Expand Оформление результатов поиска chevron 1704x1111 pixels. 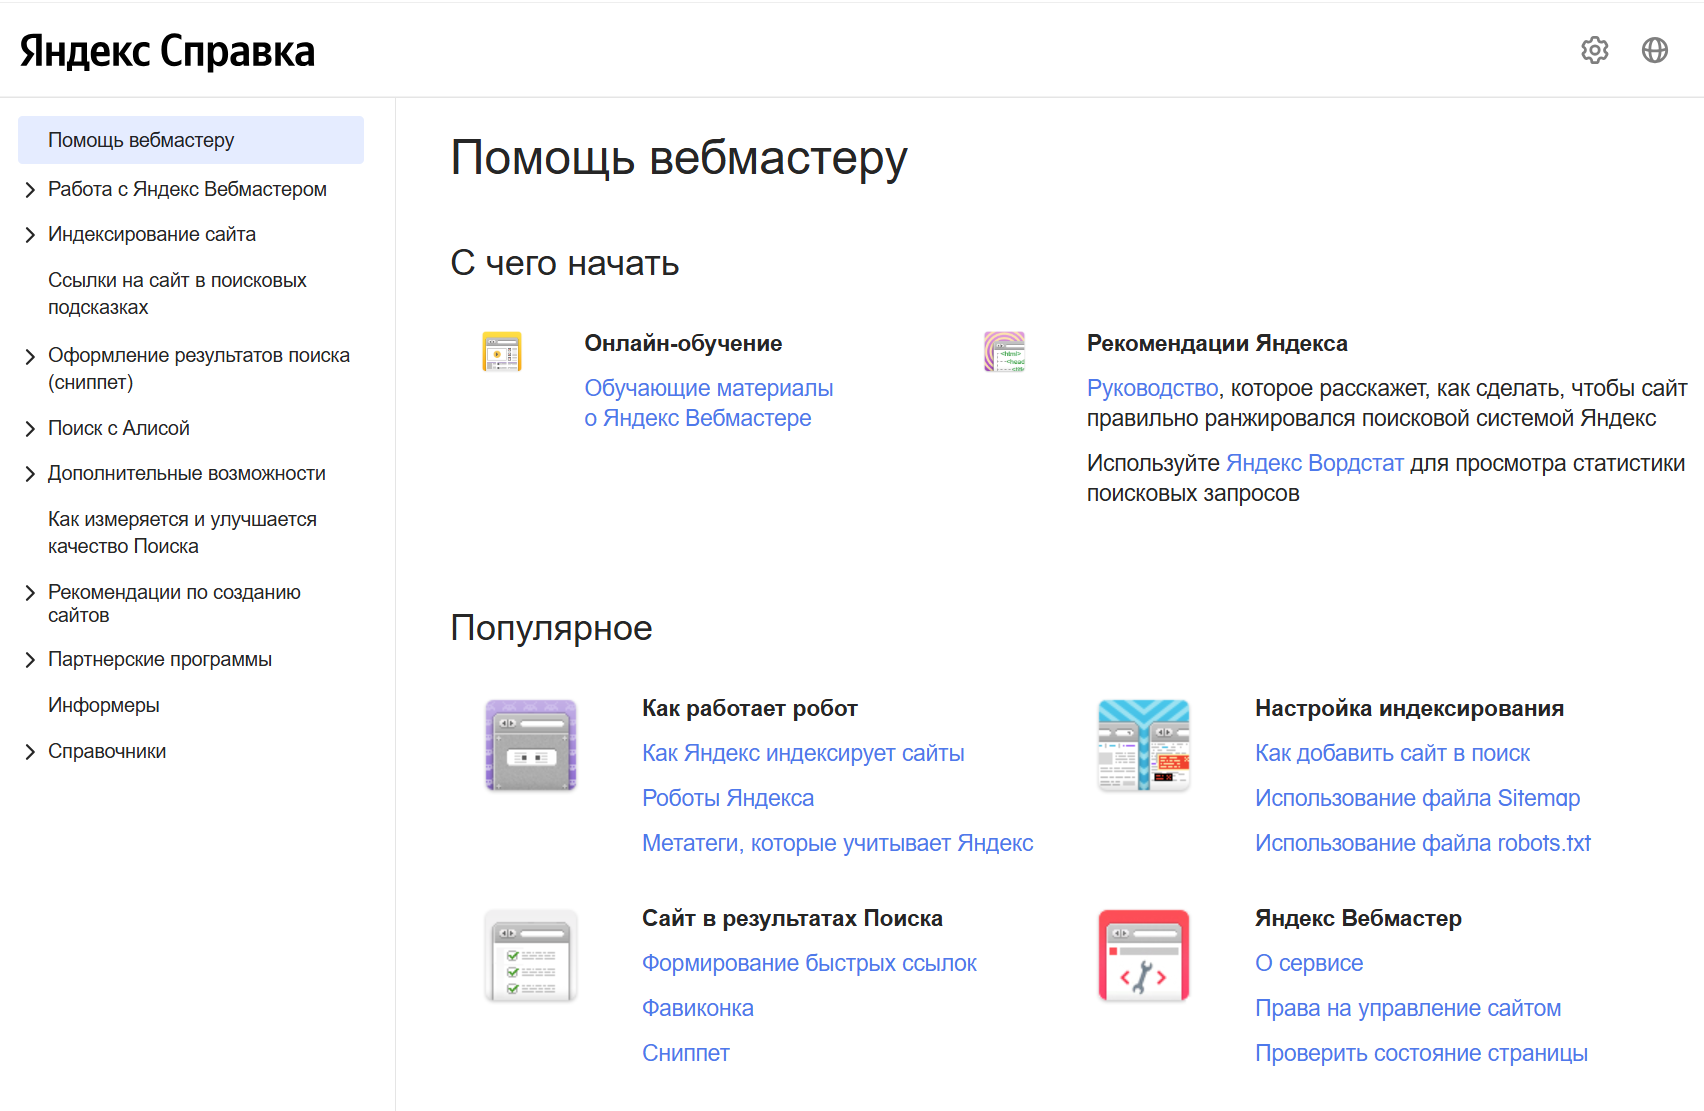(30, 356)
